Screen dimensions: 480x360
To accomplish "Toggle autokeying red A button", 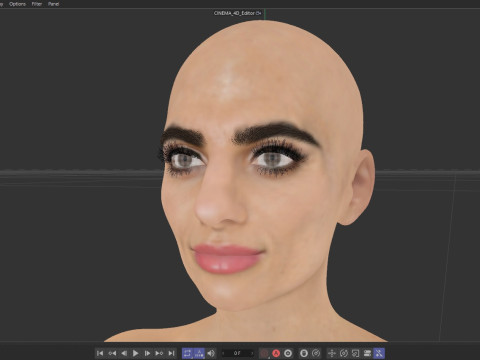I will coord(276,353).
